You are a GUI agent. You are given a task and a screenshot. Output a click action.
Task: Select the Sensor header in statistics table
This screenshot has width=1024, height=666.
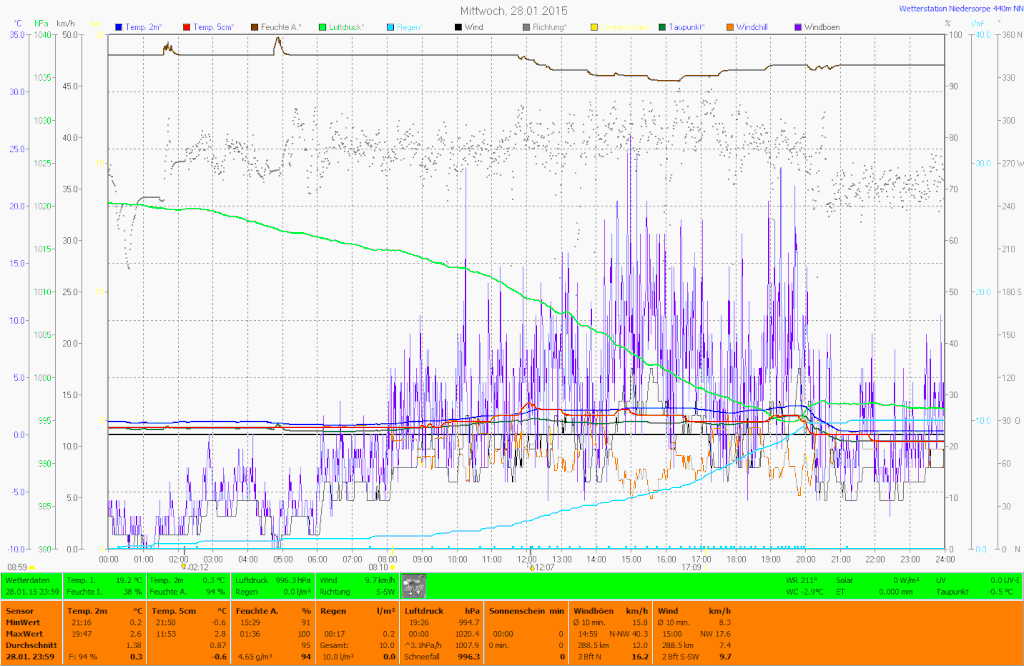pos(18,610)
